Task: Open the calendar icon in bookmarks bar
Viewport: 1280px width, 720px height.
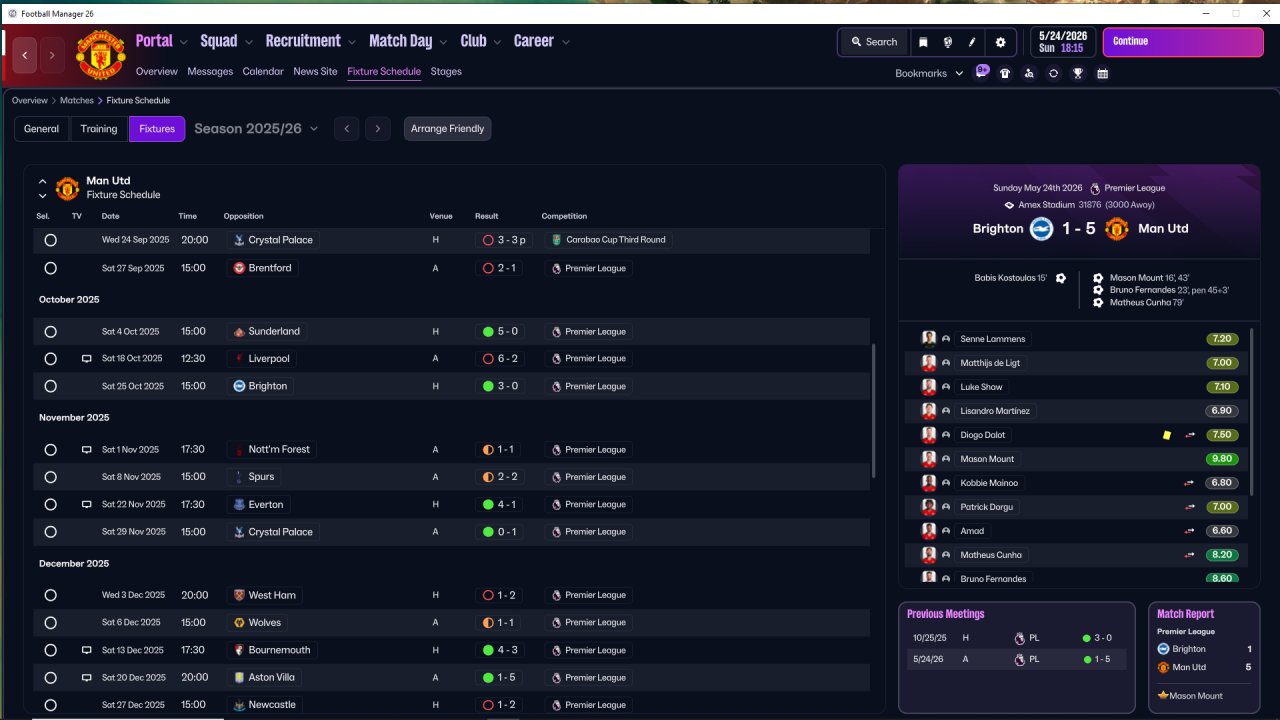Action: click(1102, 73)
